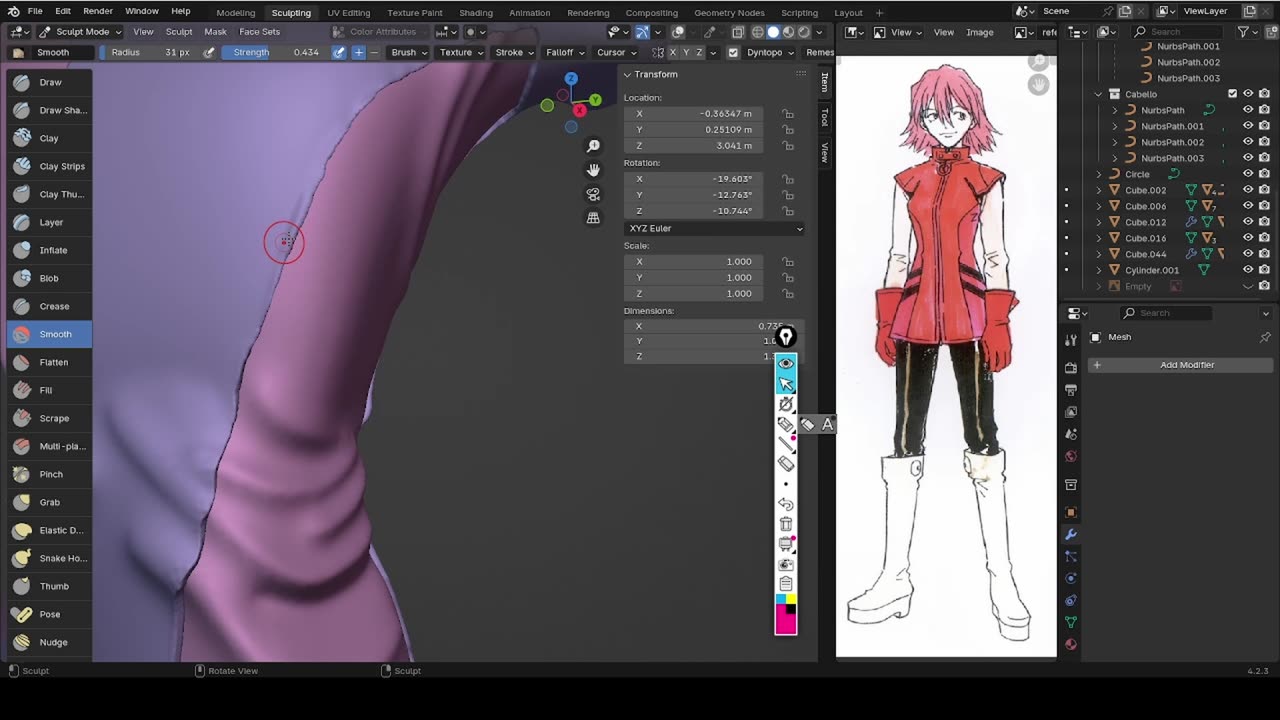Switch orthographic perspective grid icon
The image size is (1280, 720).
click(593, 218)
